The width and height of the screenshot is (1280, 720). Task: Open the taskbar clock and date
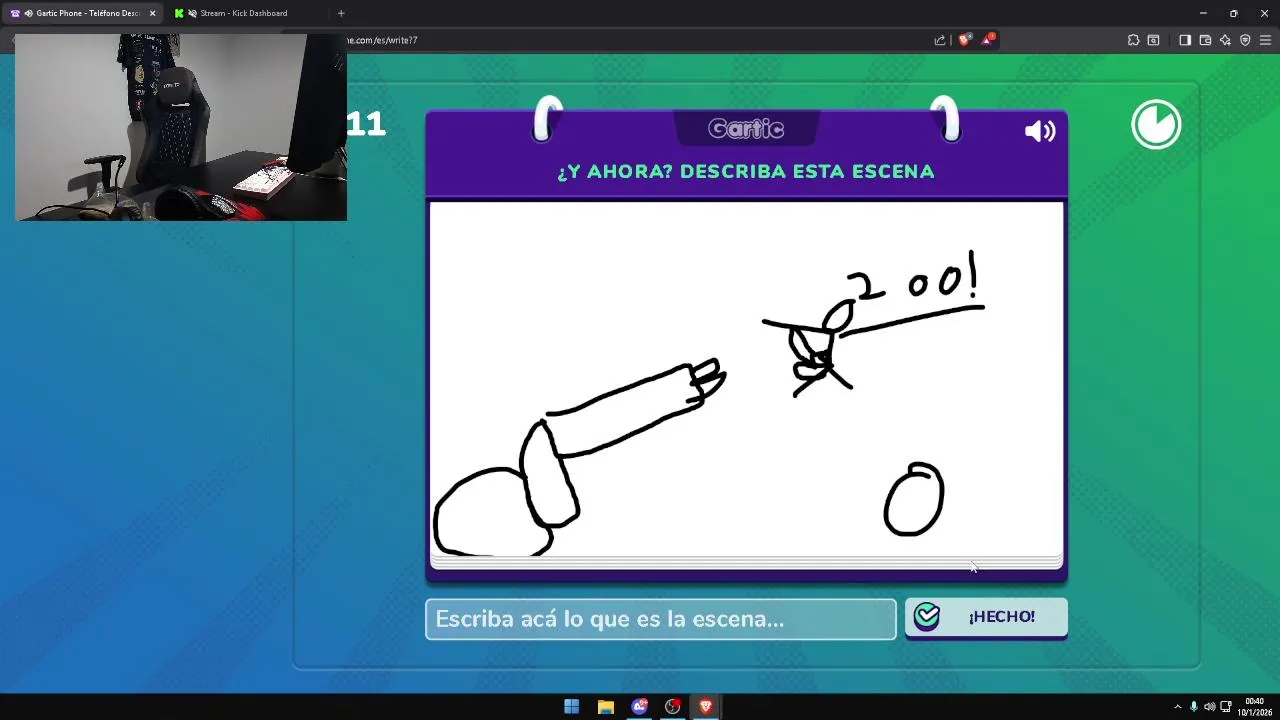[1254, 707]
